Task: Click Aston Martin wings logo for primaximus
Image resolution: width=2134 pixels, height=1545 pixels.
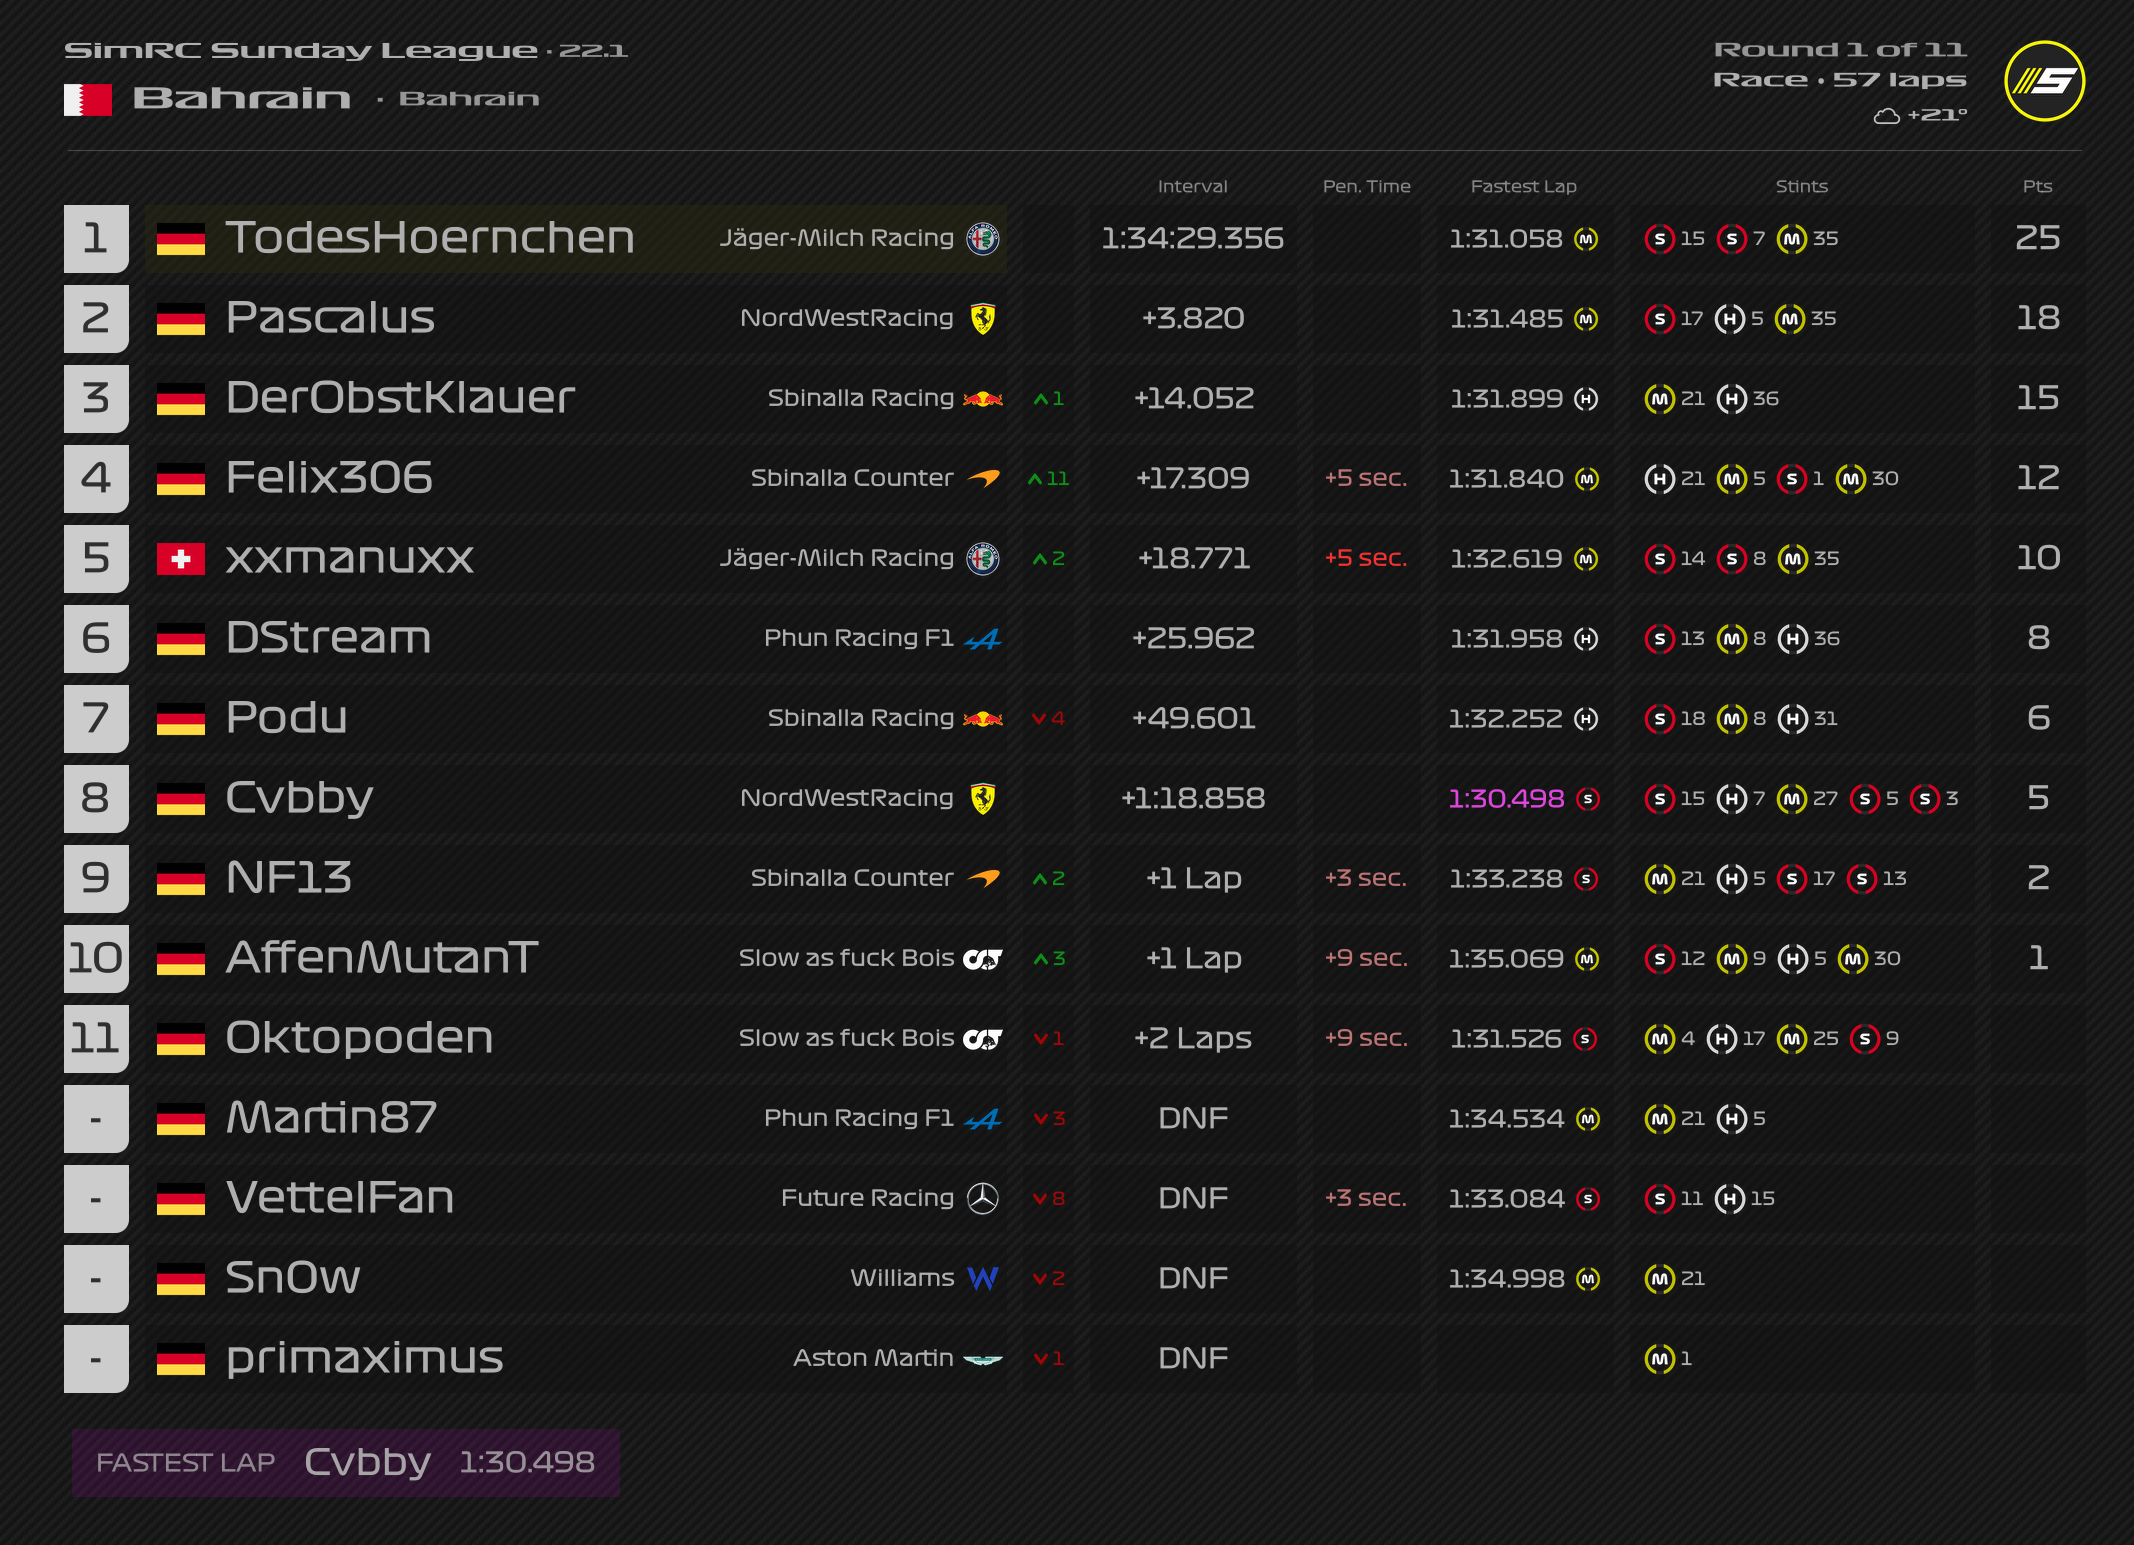Action: pyautogui.click(x=983, y=1359)
